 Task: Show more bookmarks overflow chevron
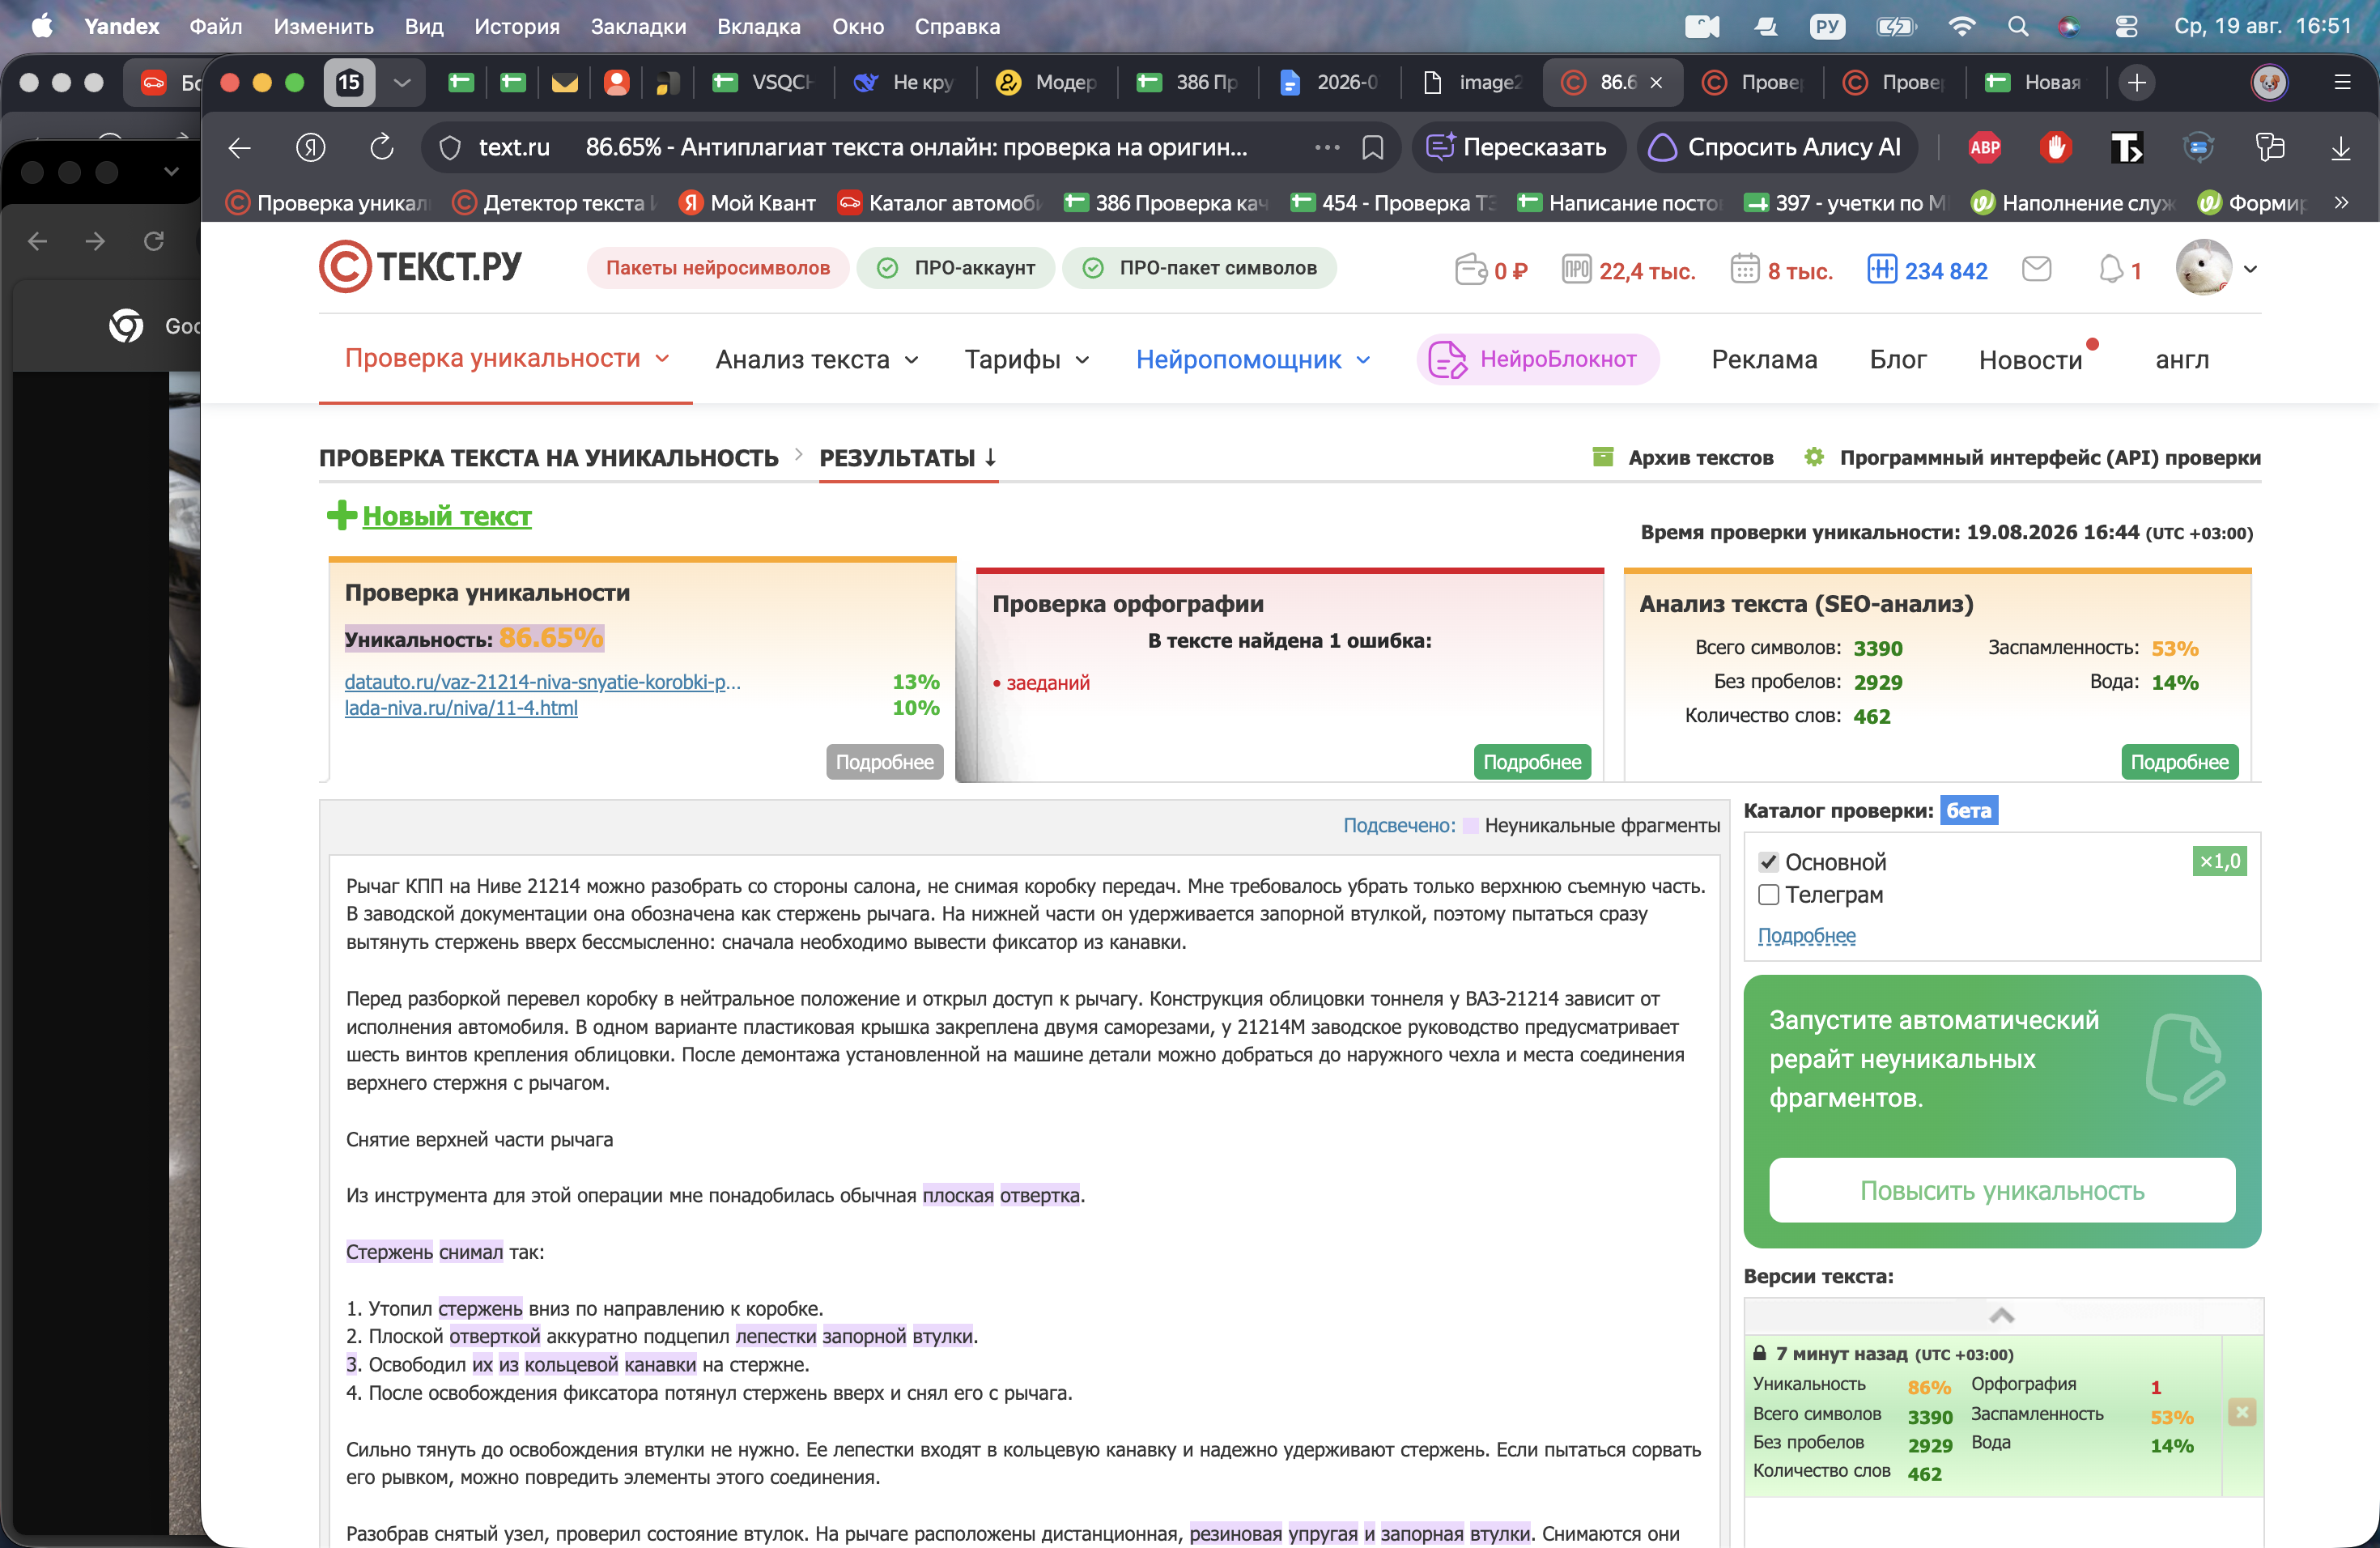[2340, 203]
